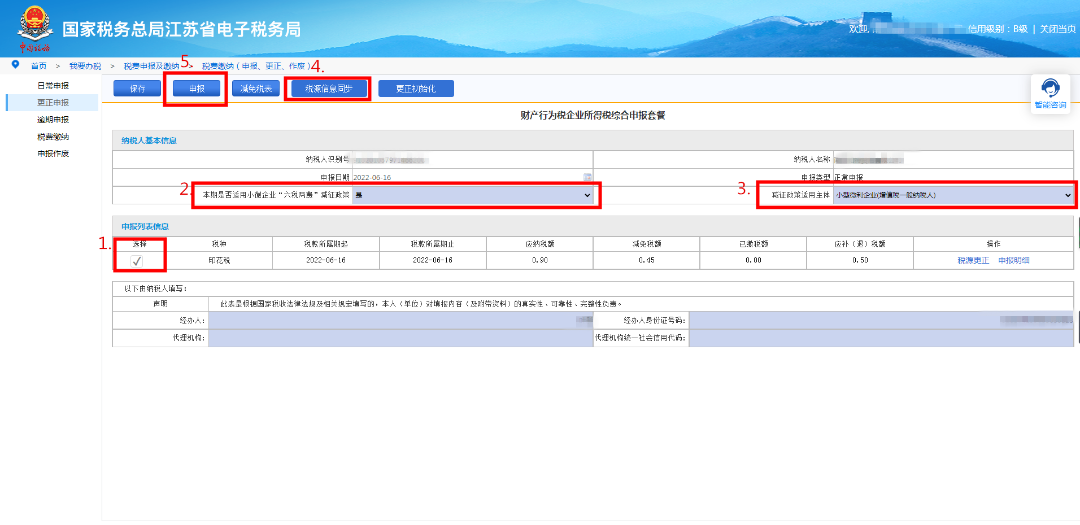This screenshot has height=525, width=1080.
Task: Select 日常申报 in the left sidebar
Action: coord(53,85)
